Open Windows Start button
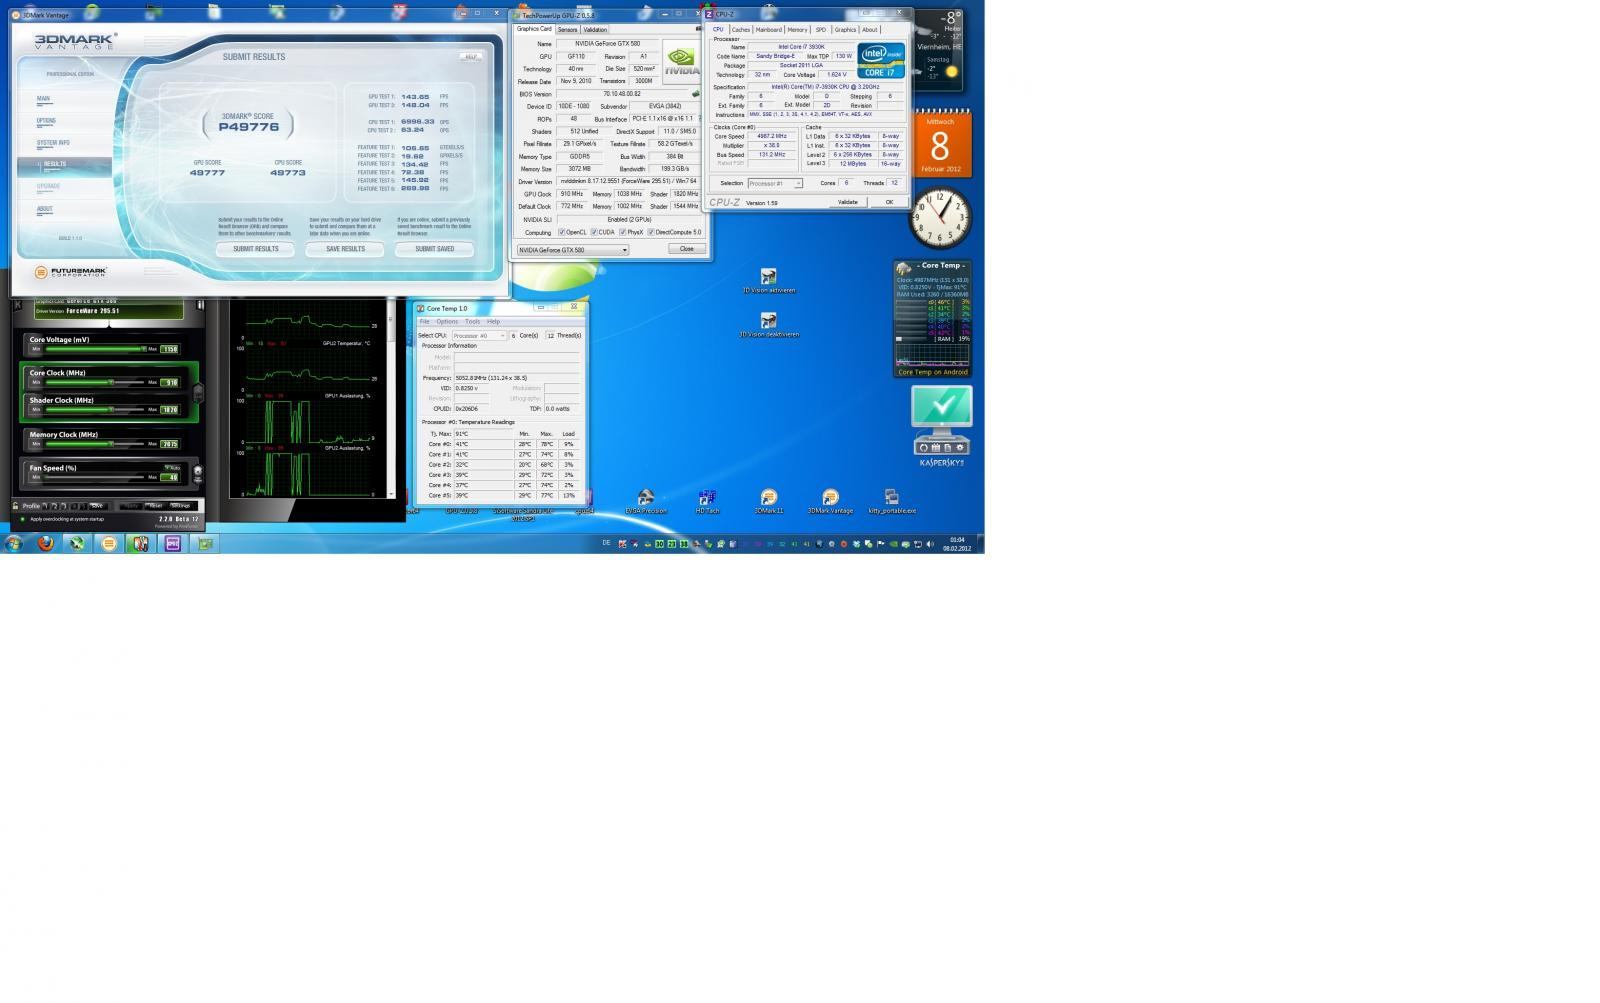This screenshot has height=1003, width=1600. (x=14, y=544)
